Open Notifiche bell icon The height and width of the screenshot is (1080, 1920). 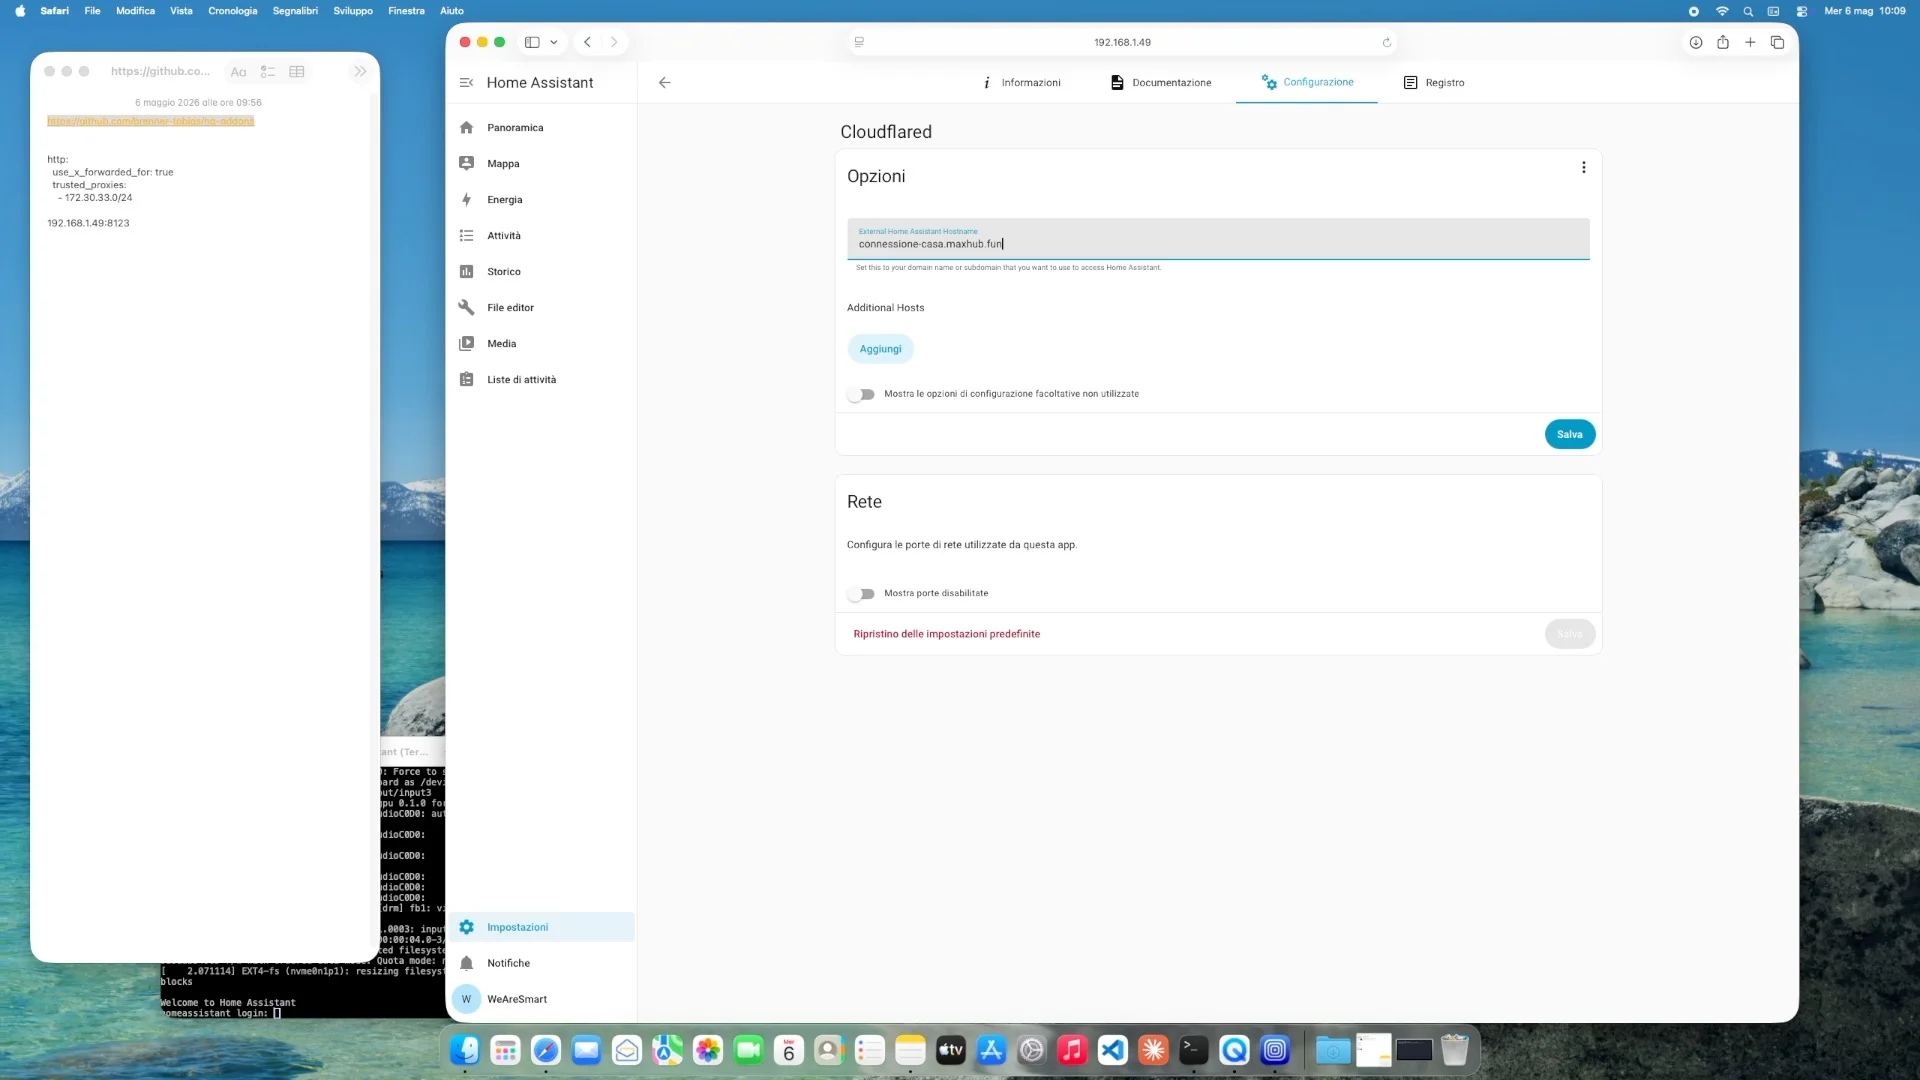[x=466, y=963]
